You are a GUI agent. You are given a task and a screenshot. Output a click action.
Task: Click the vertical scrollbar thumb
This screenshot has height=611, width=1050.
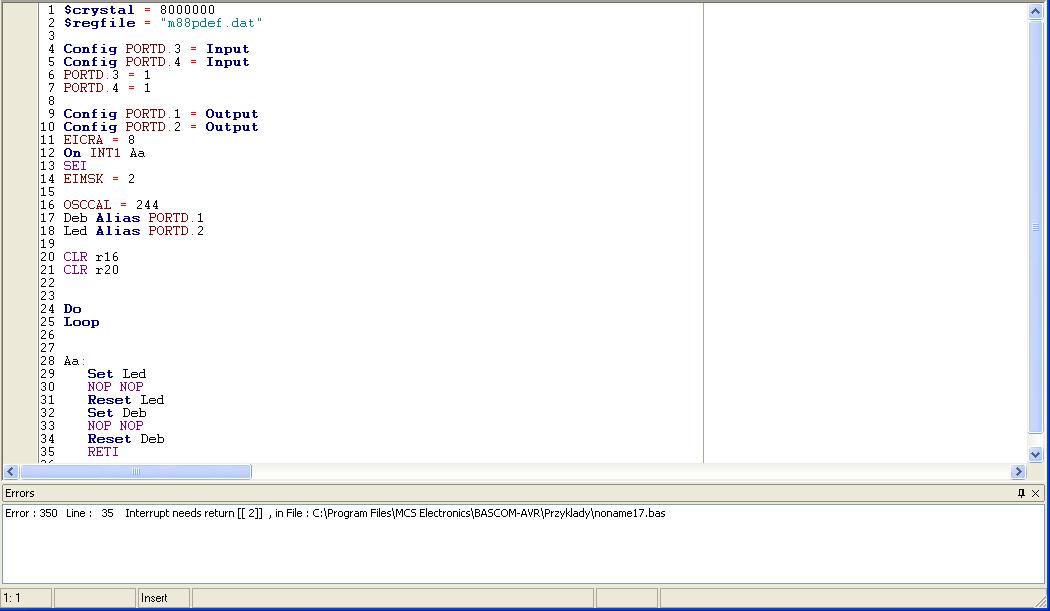(x=1035, y=226)
